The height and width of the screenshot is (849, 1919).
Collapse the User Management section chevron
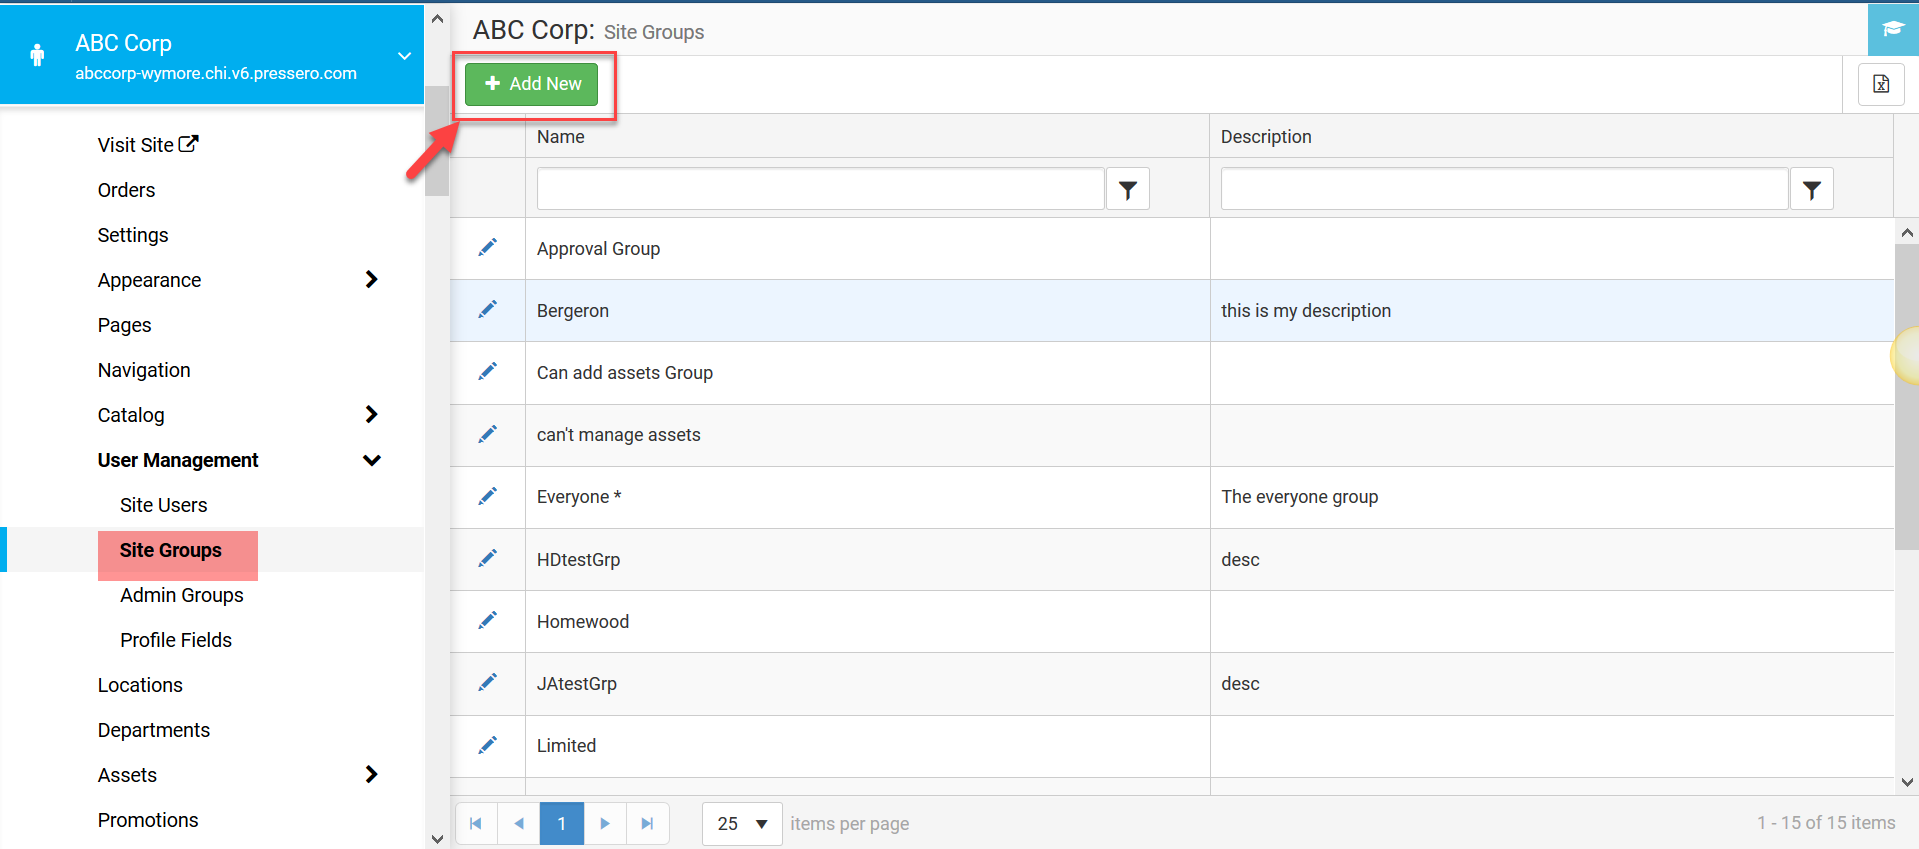pos(372,460)
